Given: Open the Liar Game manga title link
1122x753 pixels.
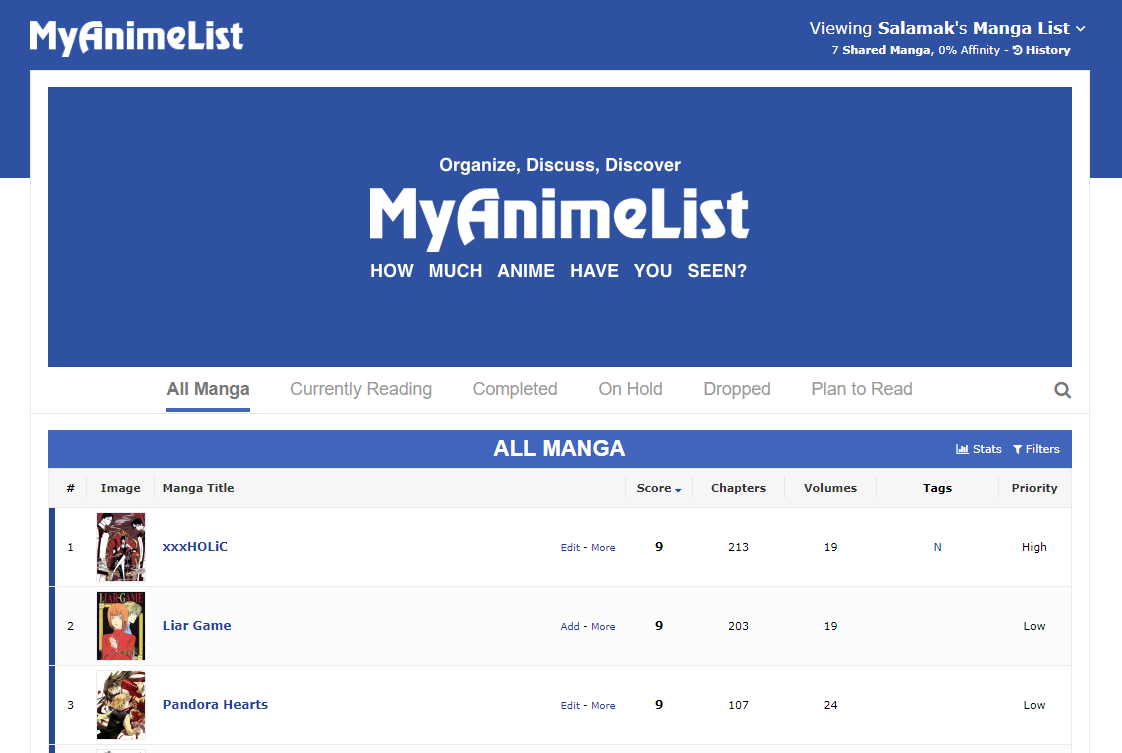Looking at the screenshot, I should coord(197,626).
